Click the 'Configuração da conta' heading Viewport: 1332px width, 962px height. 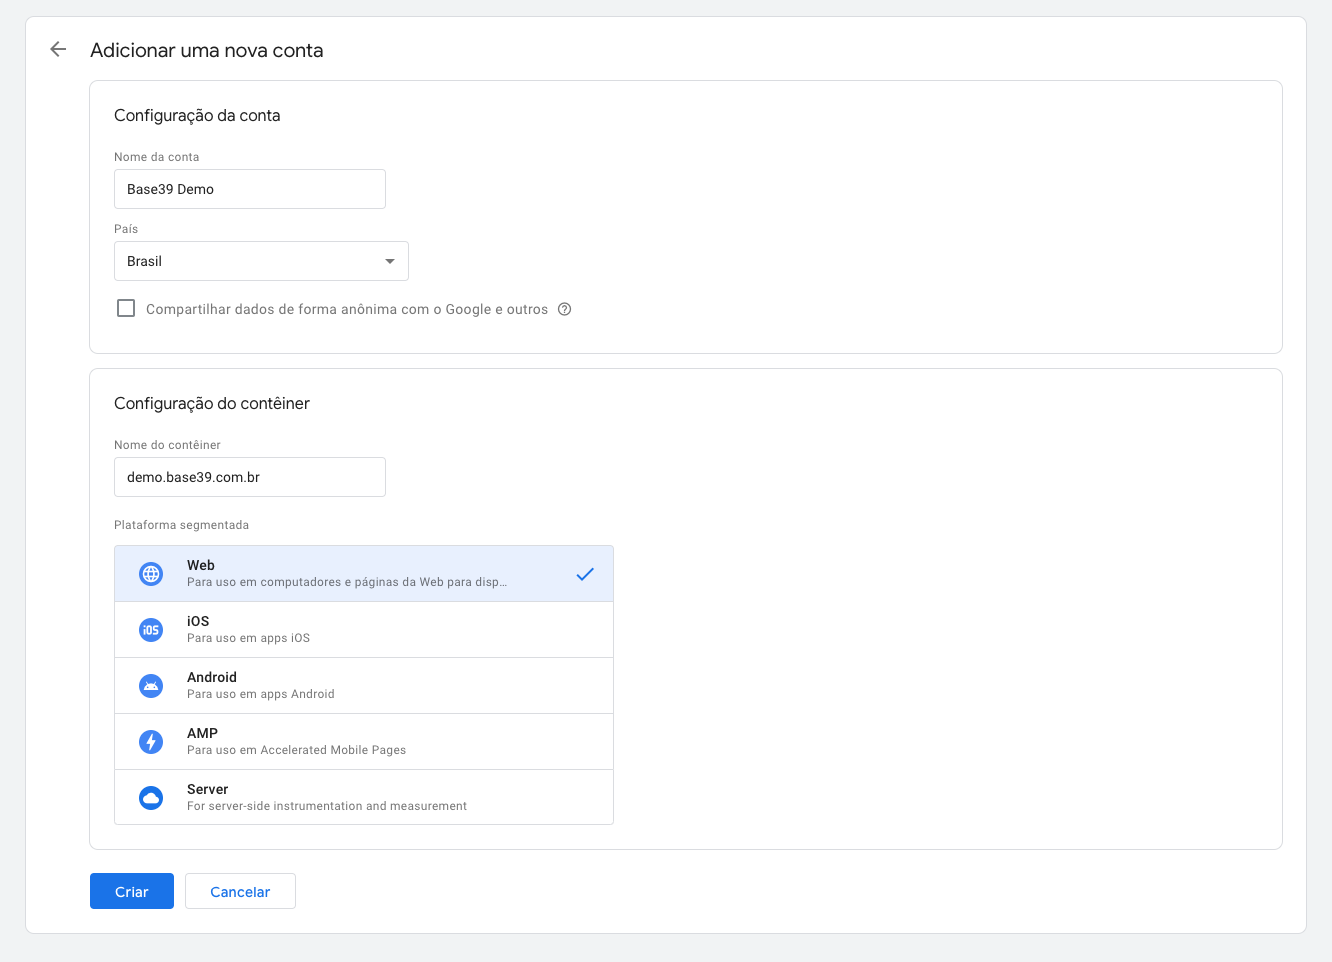(x=197, y=115)
